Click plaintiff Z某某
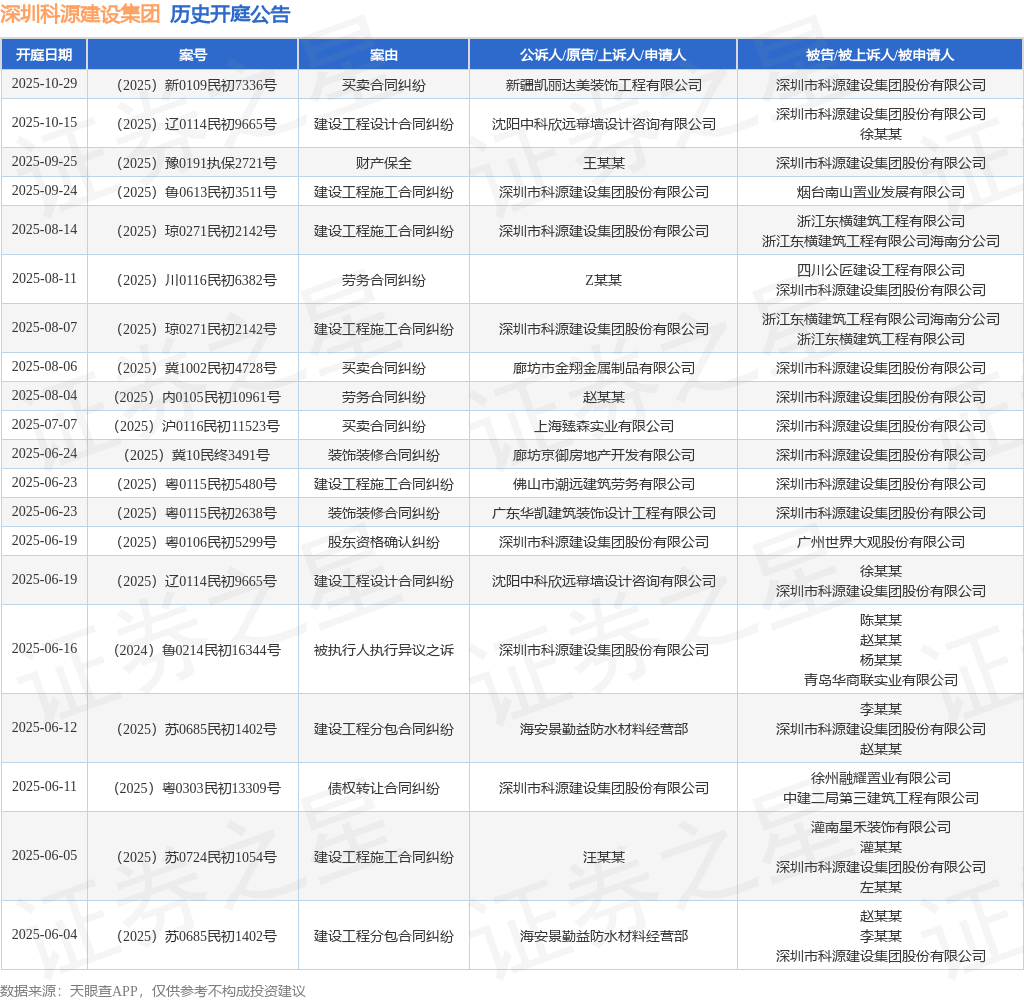1024x1000 pixels. 603,280
